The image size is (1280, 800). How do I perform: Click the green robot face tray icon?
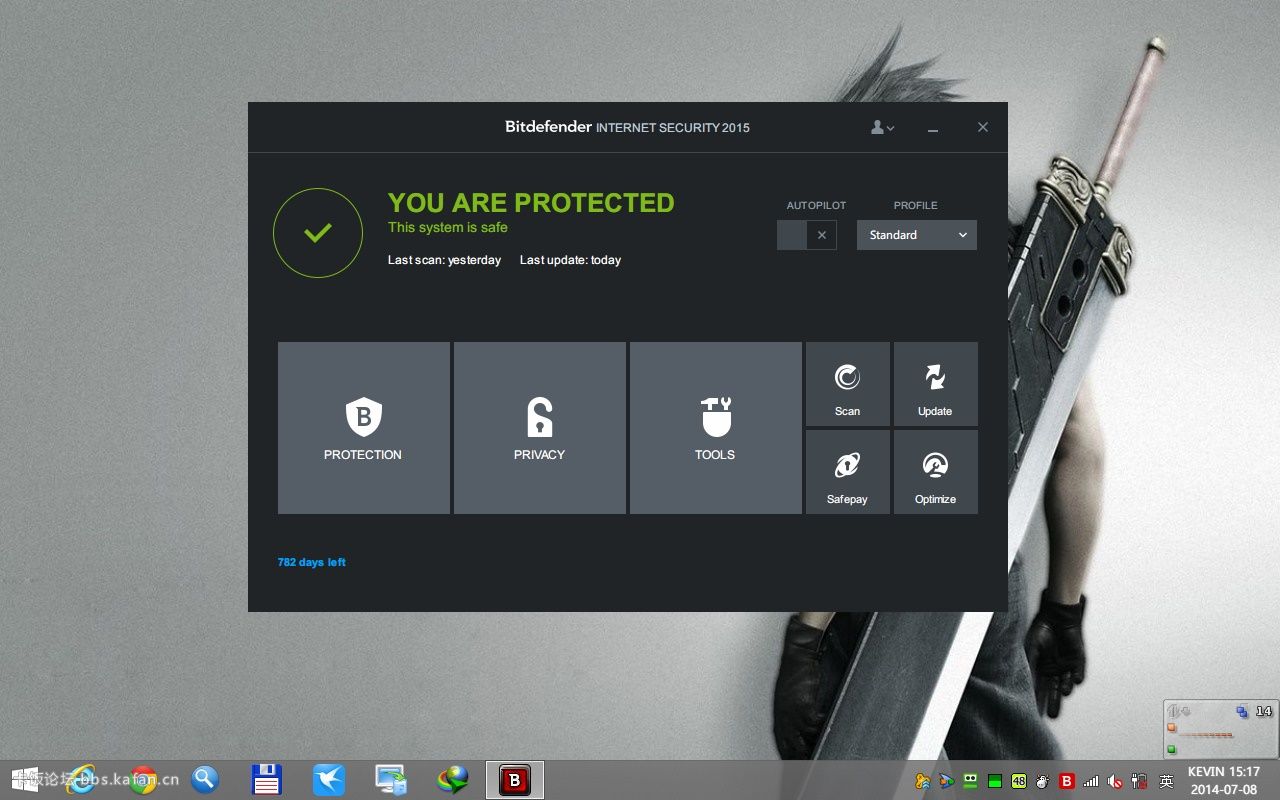[x=970, y=781]
